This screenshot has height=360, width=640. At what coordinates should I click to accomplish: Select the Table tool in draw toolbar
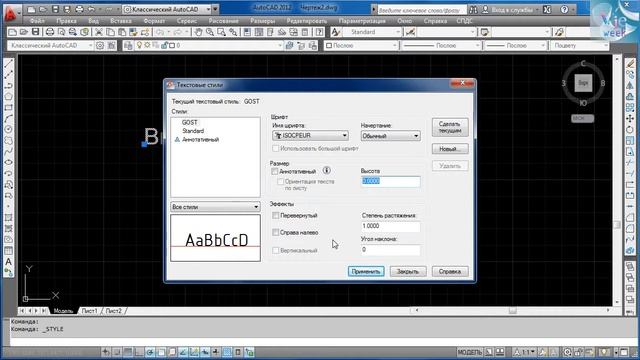pyautogui.click(x=9, y=251)
